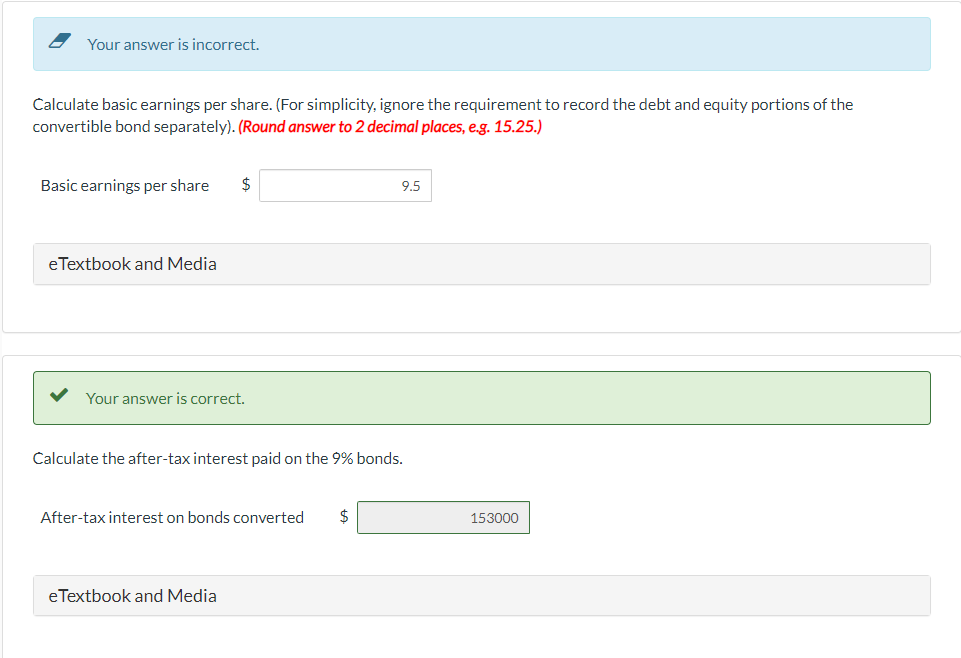Click 'Calculate the after-tax interest paid' question text
961x658 pixels.
218,459
